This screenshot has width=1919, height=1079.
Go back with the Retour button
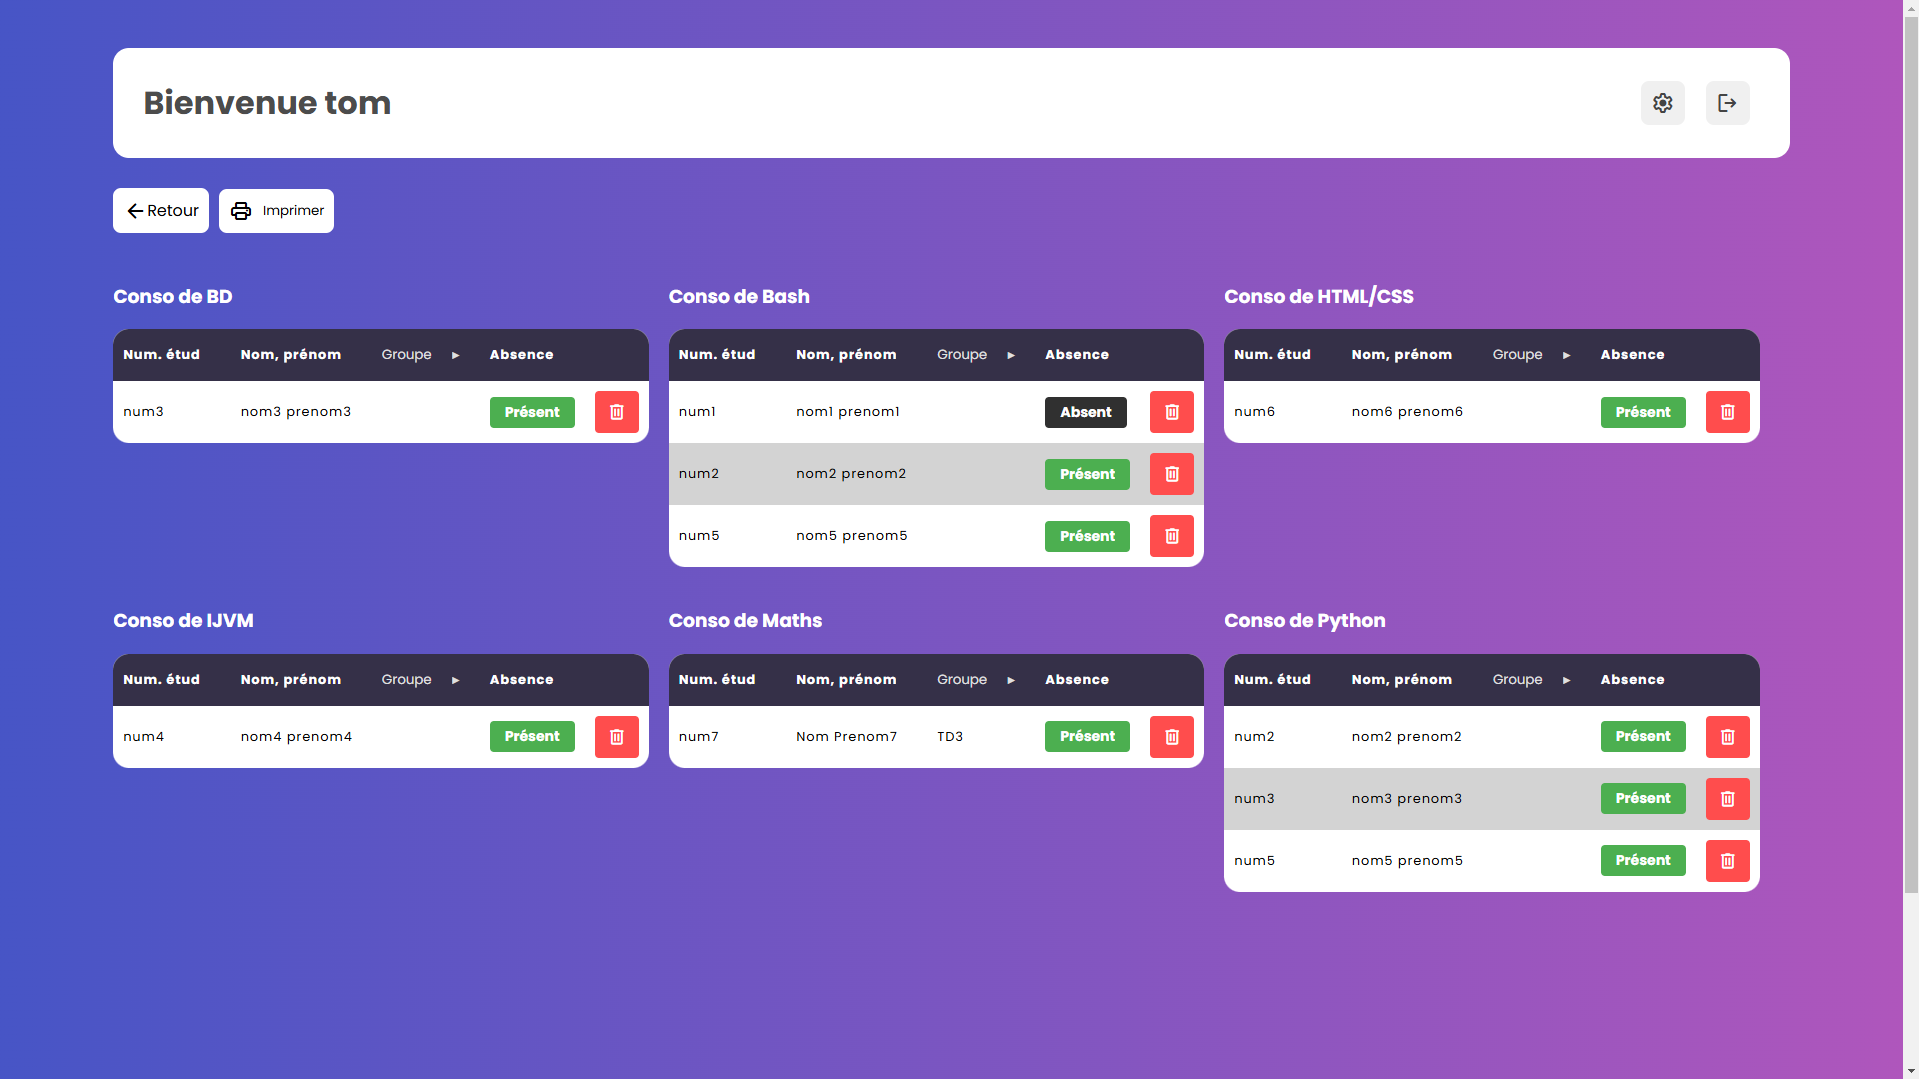pyautogui.click(x=161, y=211)
